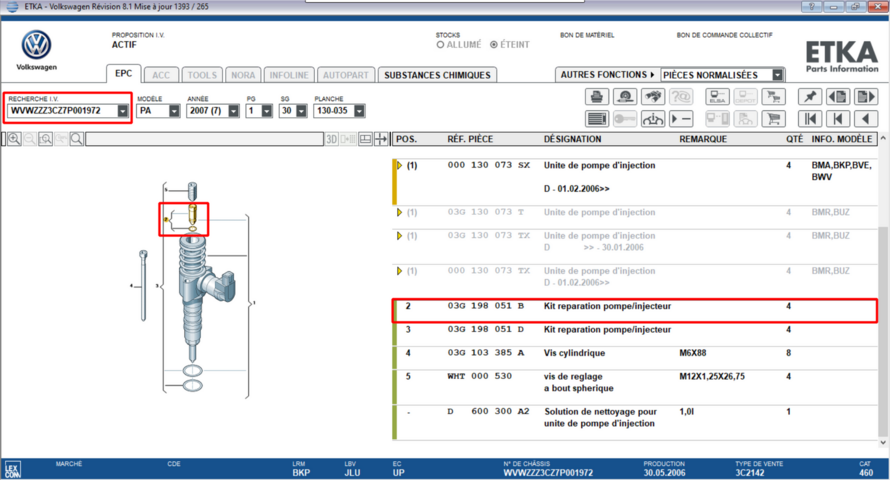Select the ALLUMÉ stocks radio button
Screen dimensions: 890x480
click(440, 45)
